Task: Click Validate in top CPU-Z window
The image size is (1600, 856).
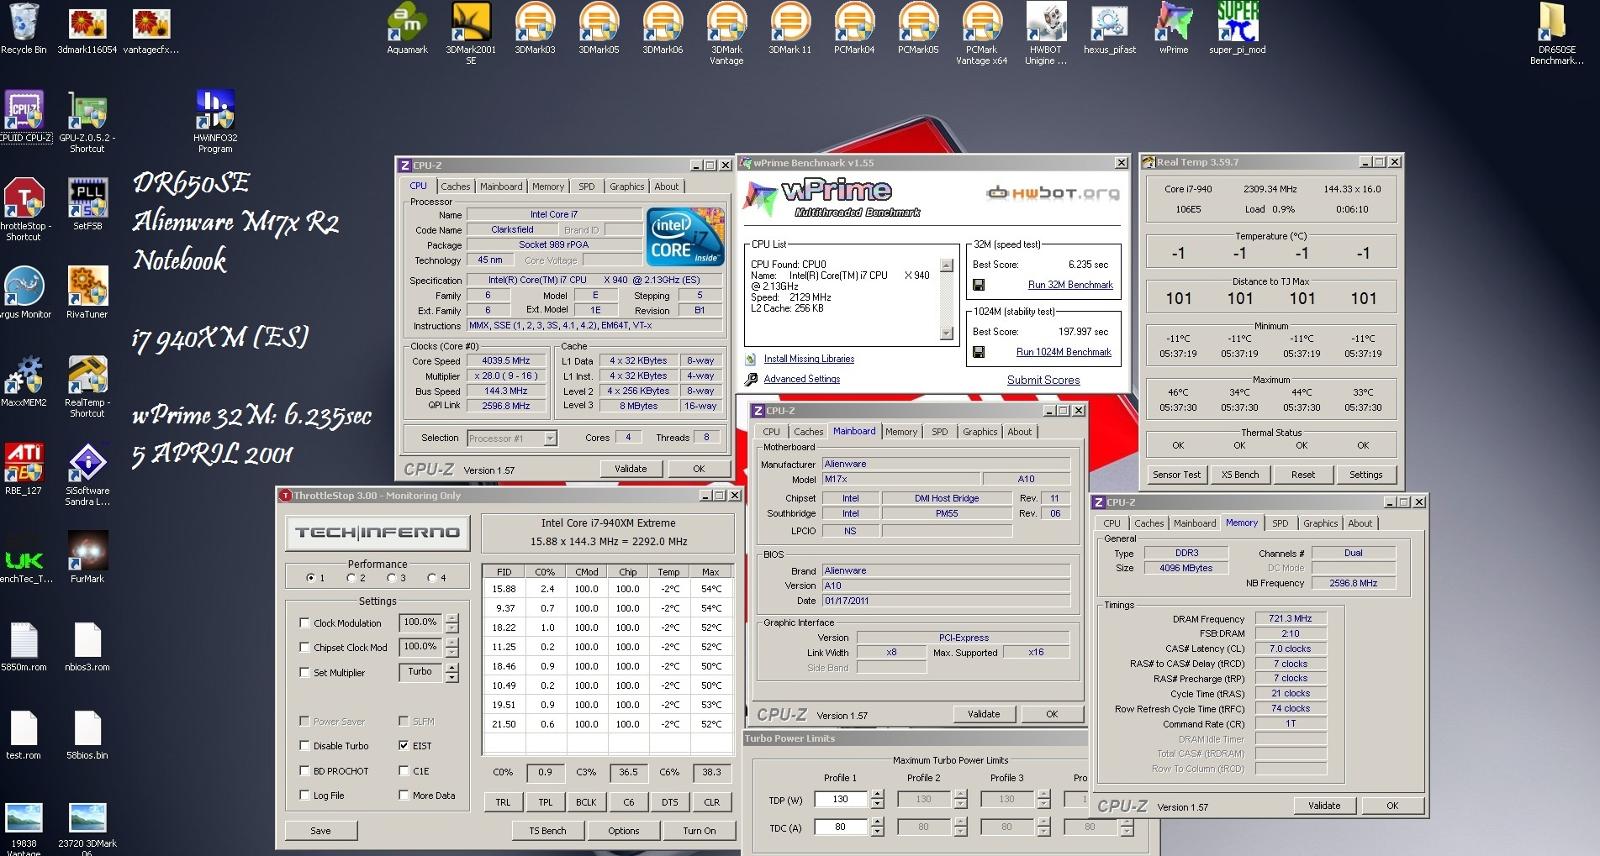Action: tap(630, 468)
